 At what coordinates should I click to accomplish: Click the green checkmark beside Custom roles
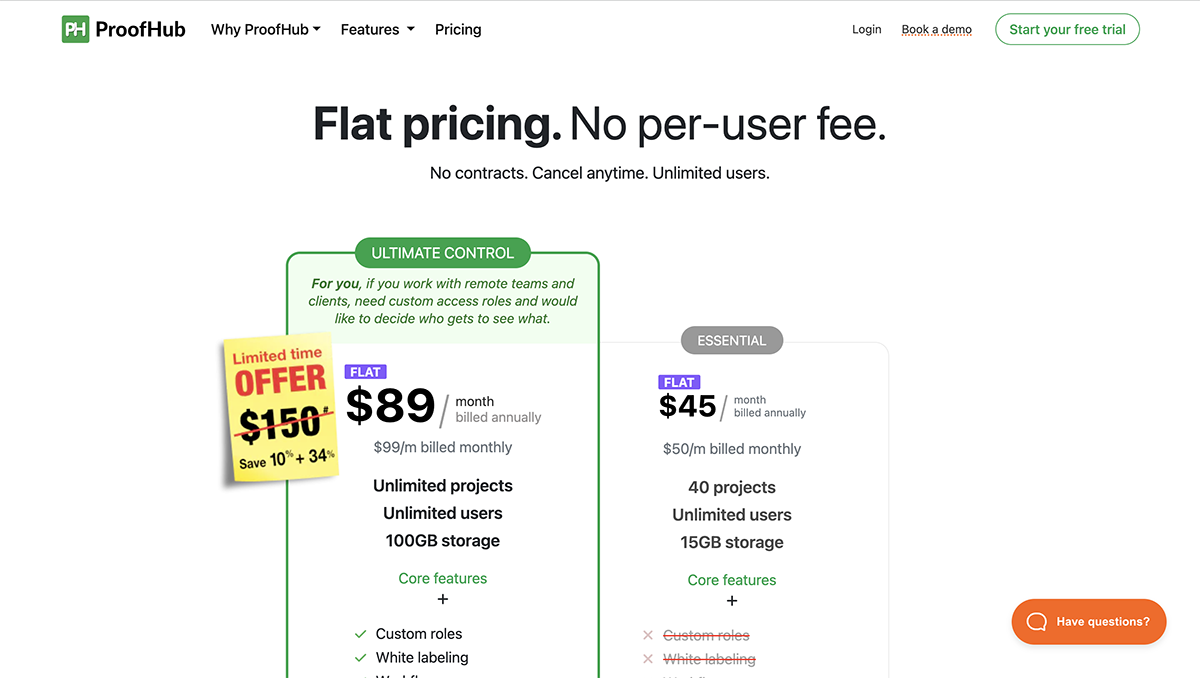(x=360, y=634)
